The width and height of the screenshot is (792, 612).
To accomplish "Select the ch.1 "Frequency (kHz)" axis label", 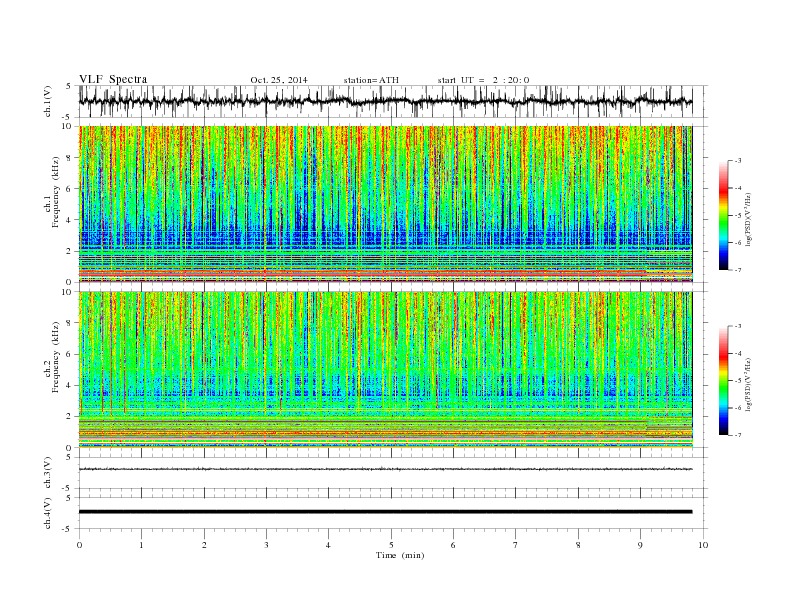I will tap(56, 191).
